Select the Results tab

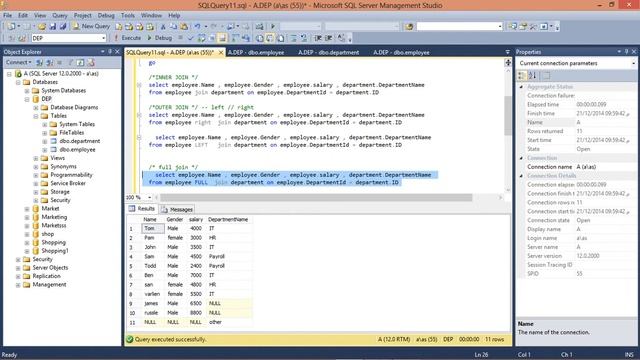[x=142, y=209]
